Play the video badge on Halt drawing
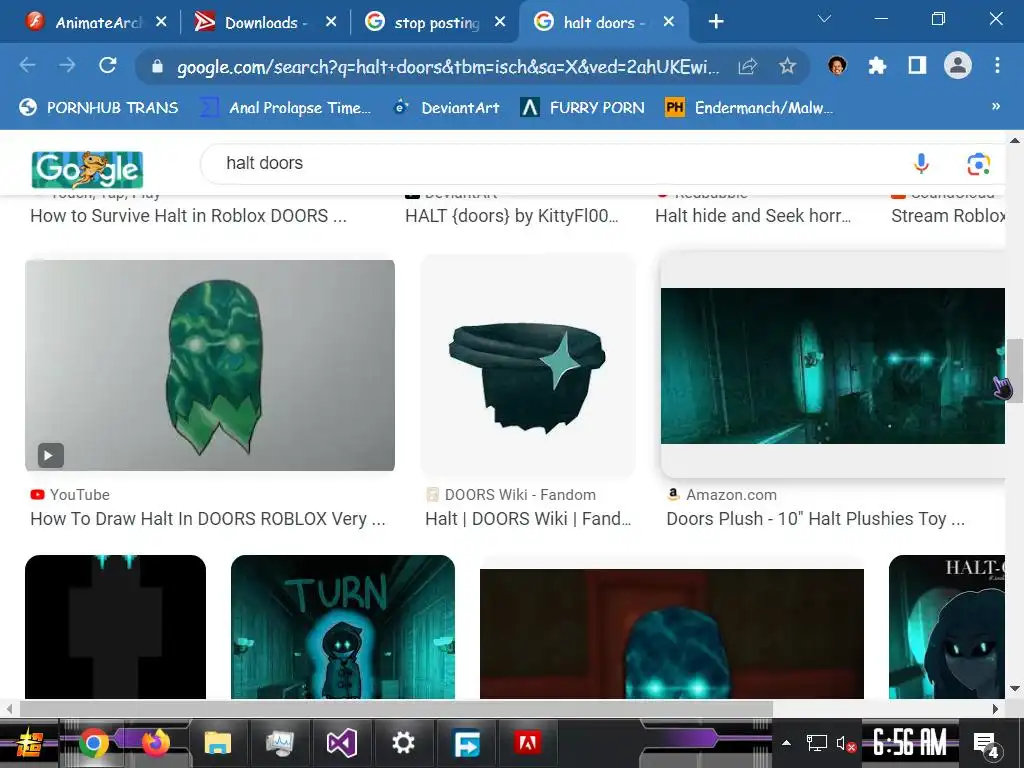The width and height of the screenshot is (1024, 768). click(x=50, y=455)
